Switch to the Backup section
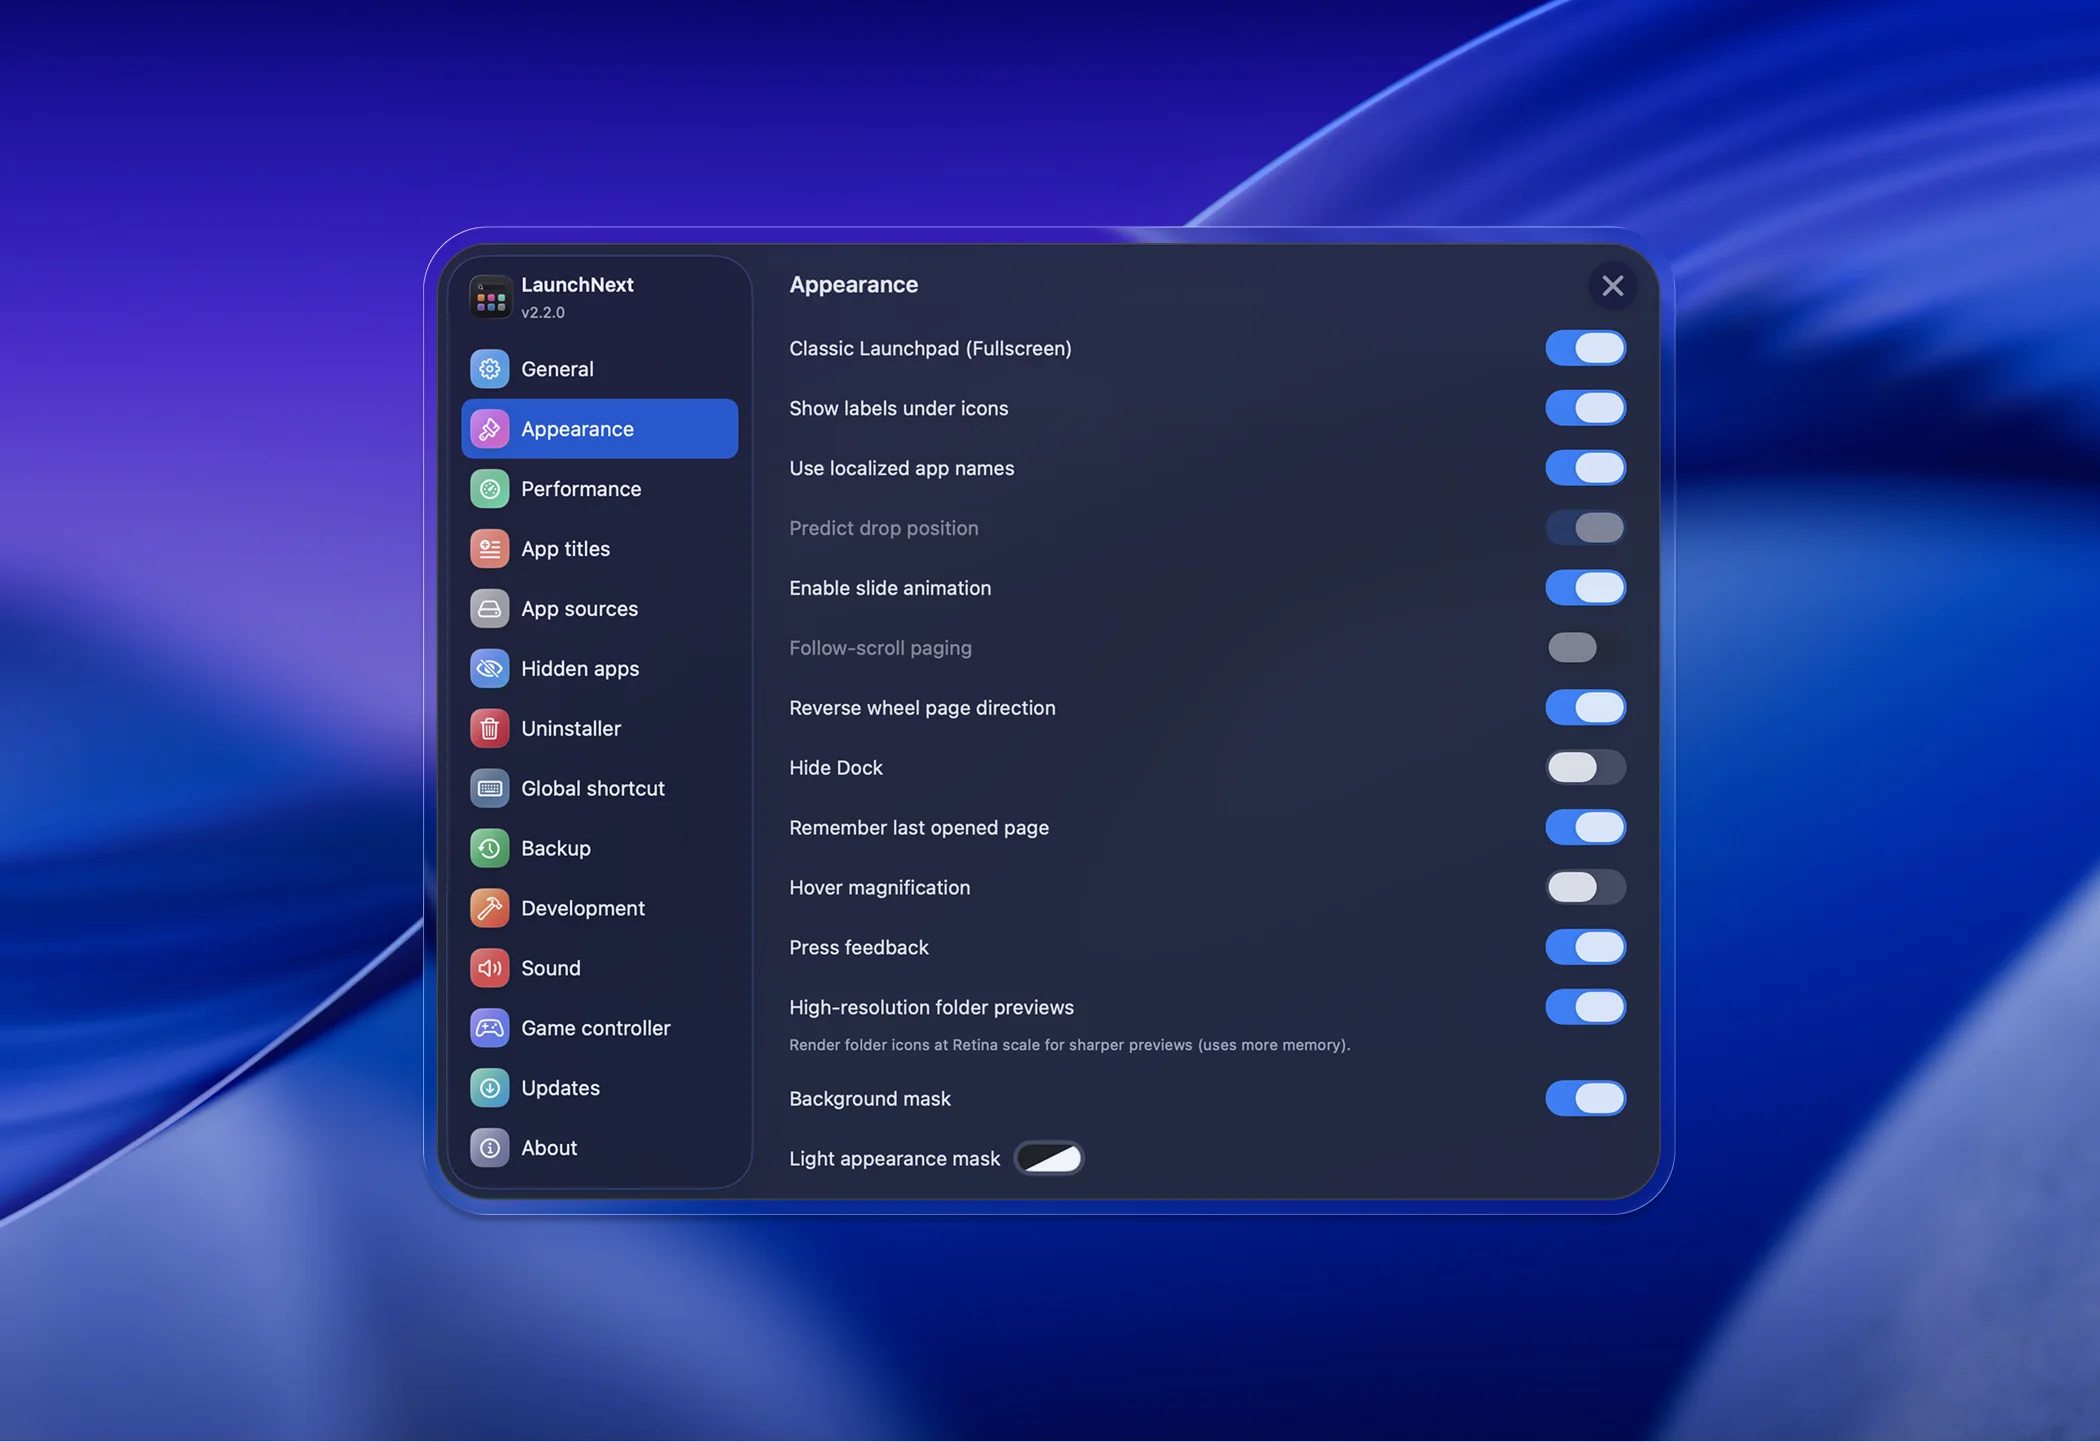 (555, 848)
